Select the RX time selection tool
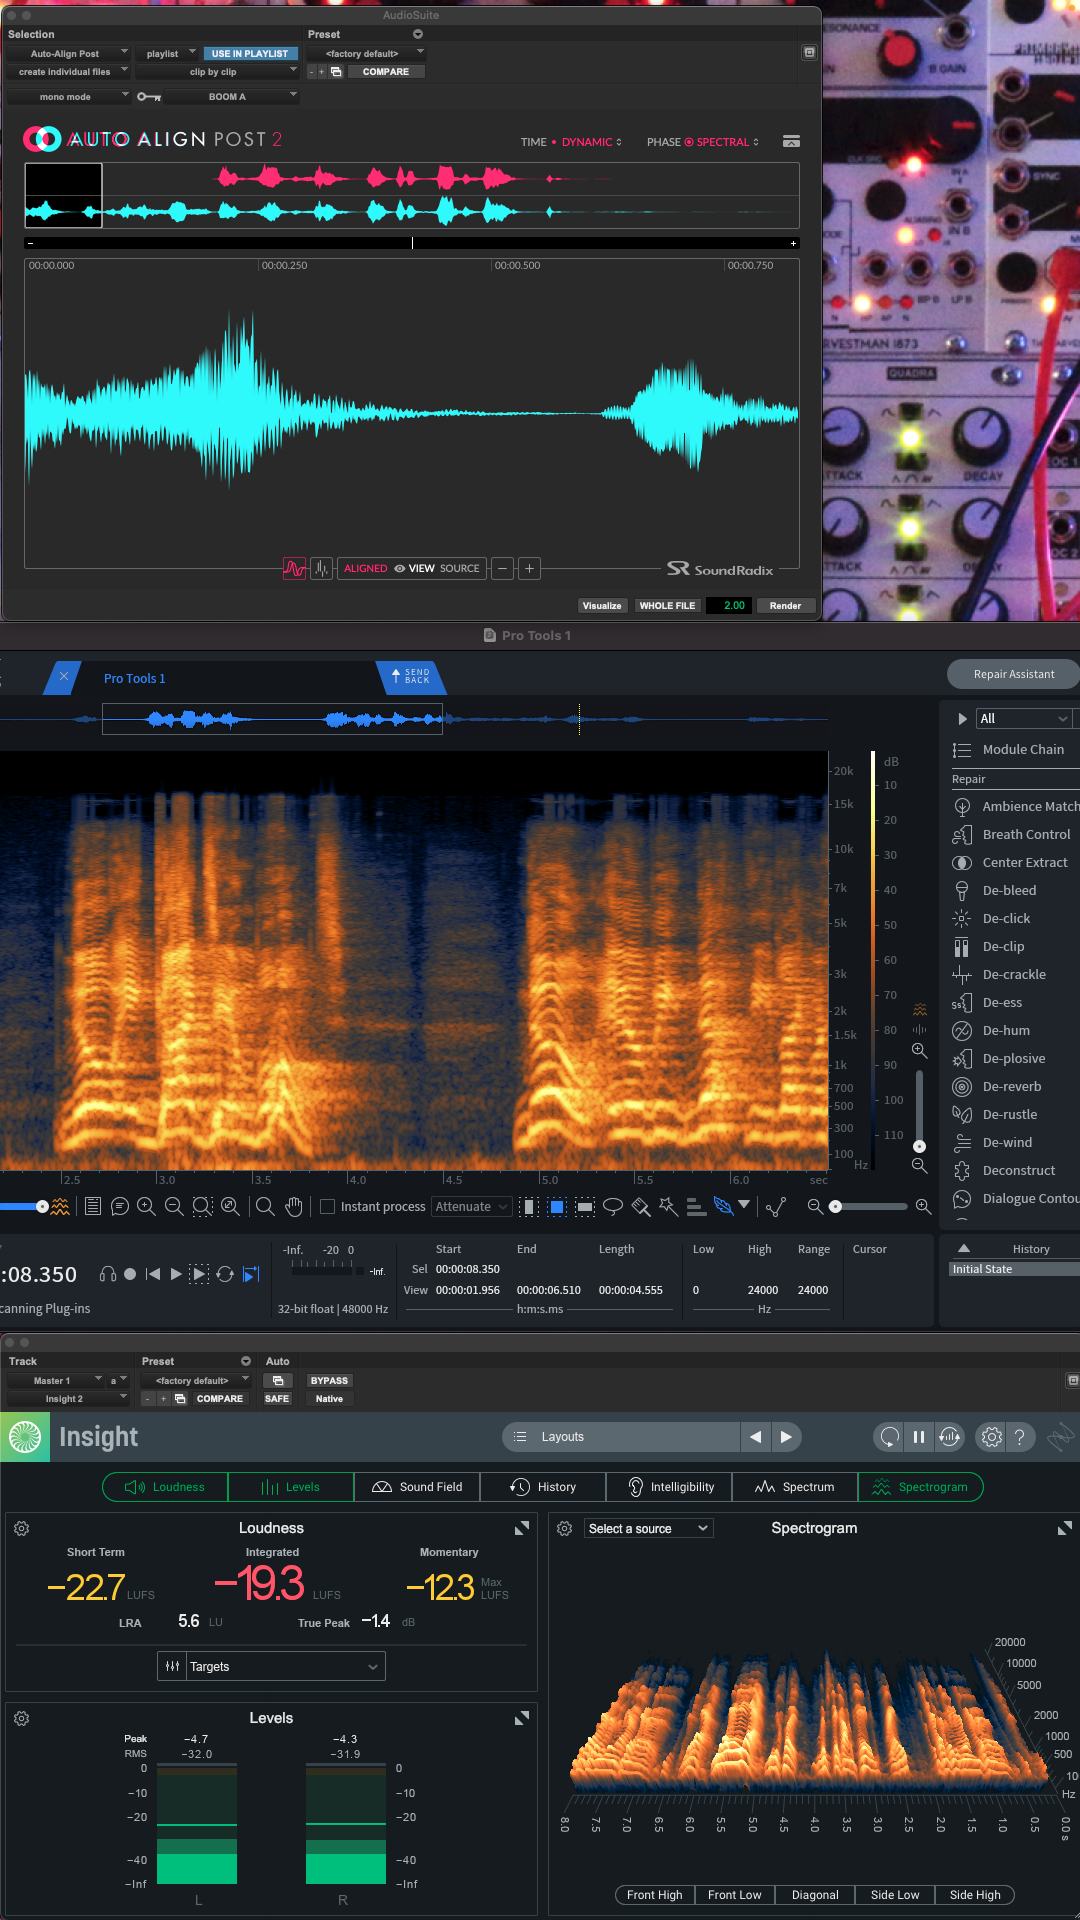Viewport: 1080px width, 1920px height. coord(530,1207)
